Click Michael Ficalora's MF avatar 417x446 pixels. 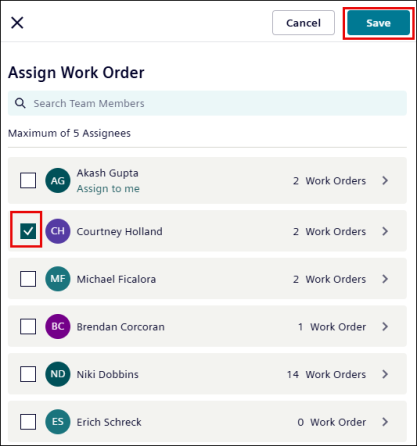point(58,279)
